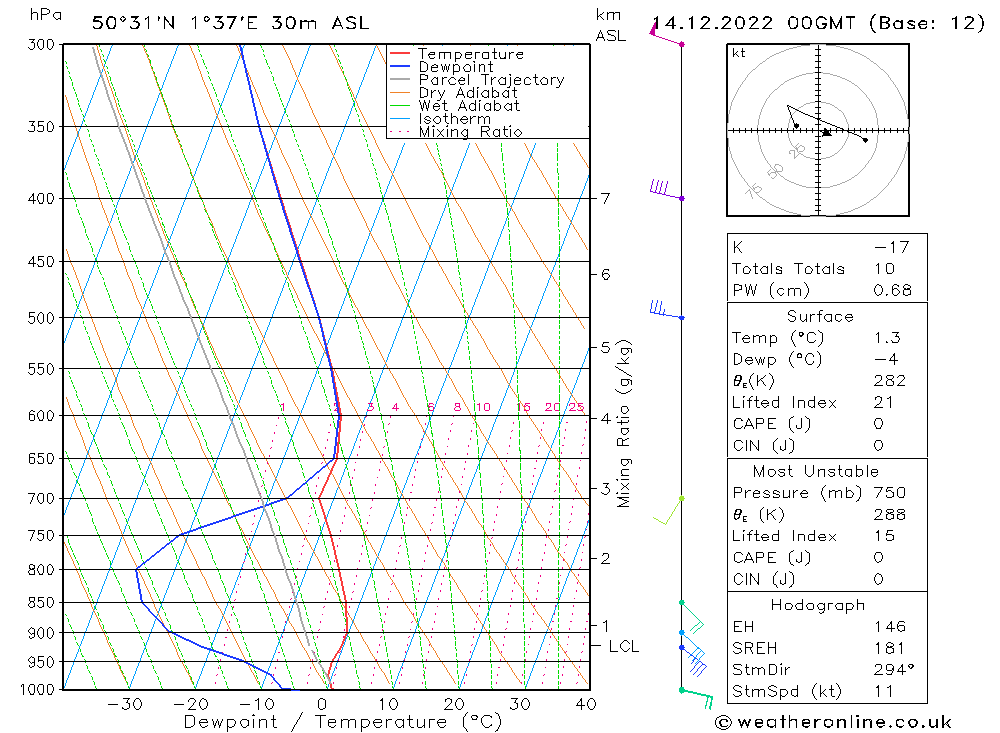
Task: Click the kt label in hodograph
Action: [739, 53]
